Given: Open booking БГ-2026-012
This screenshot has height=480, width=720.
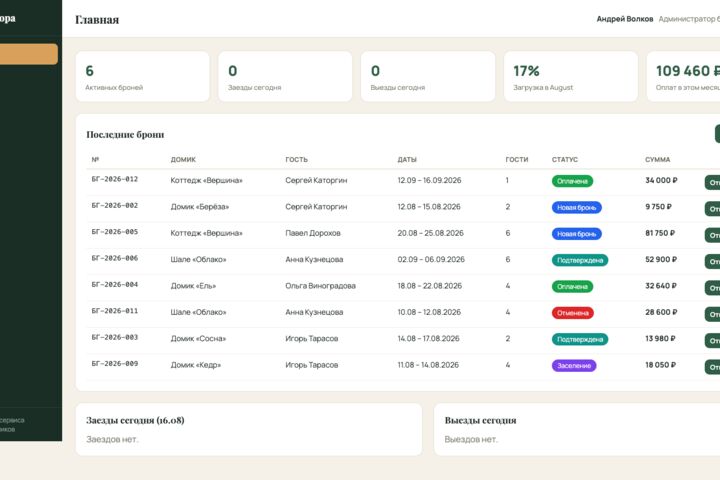Looking at the screenshot, I should point(115,179).
